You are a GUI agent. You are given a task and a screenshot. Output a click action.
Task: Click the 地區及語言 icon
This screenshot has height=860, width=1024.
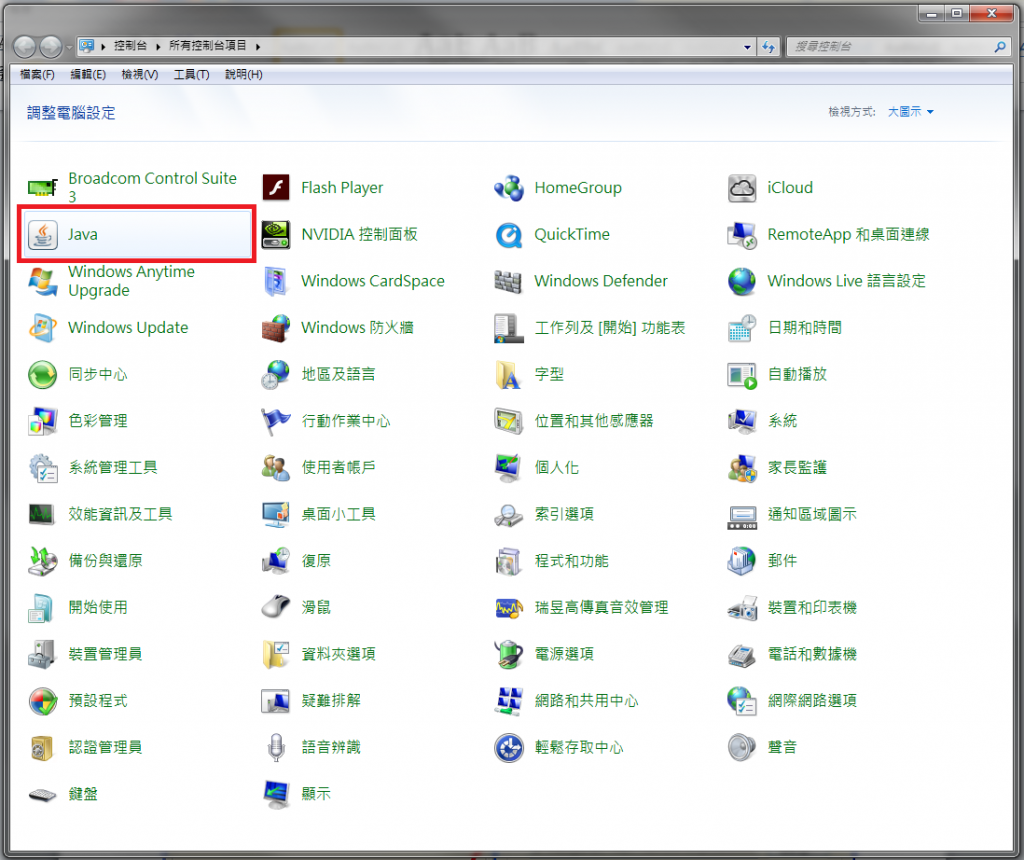coord(276,375)
